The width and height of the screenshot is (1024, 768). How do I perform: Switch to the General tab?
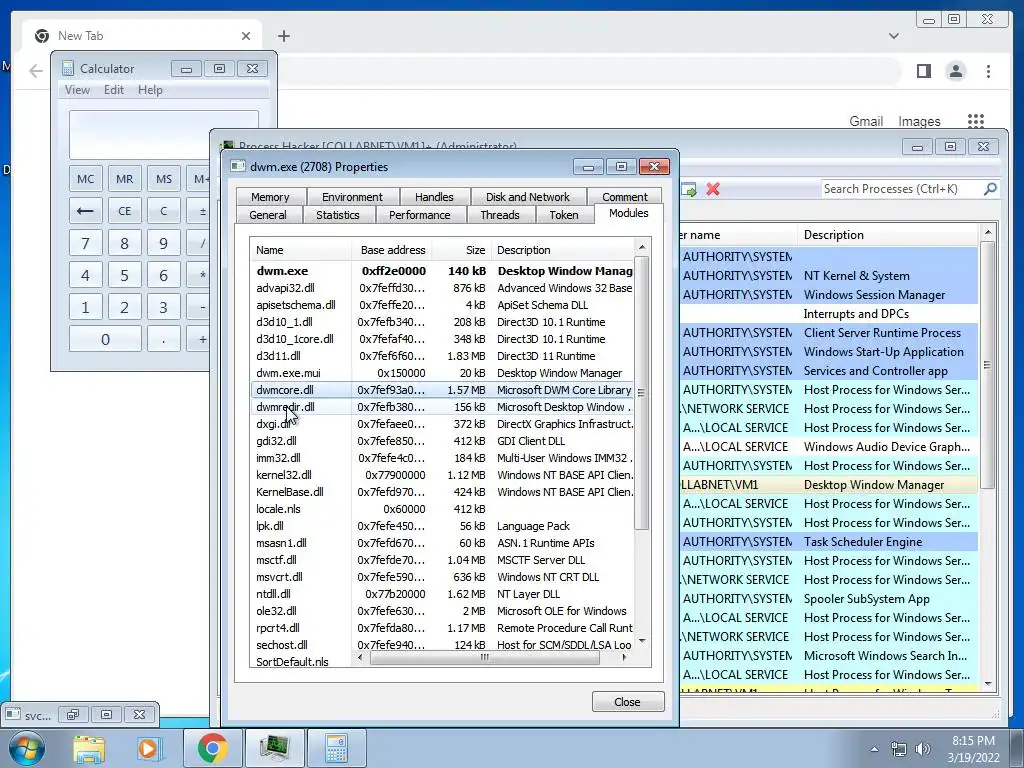tap(268, 215)
